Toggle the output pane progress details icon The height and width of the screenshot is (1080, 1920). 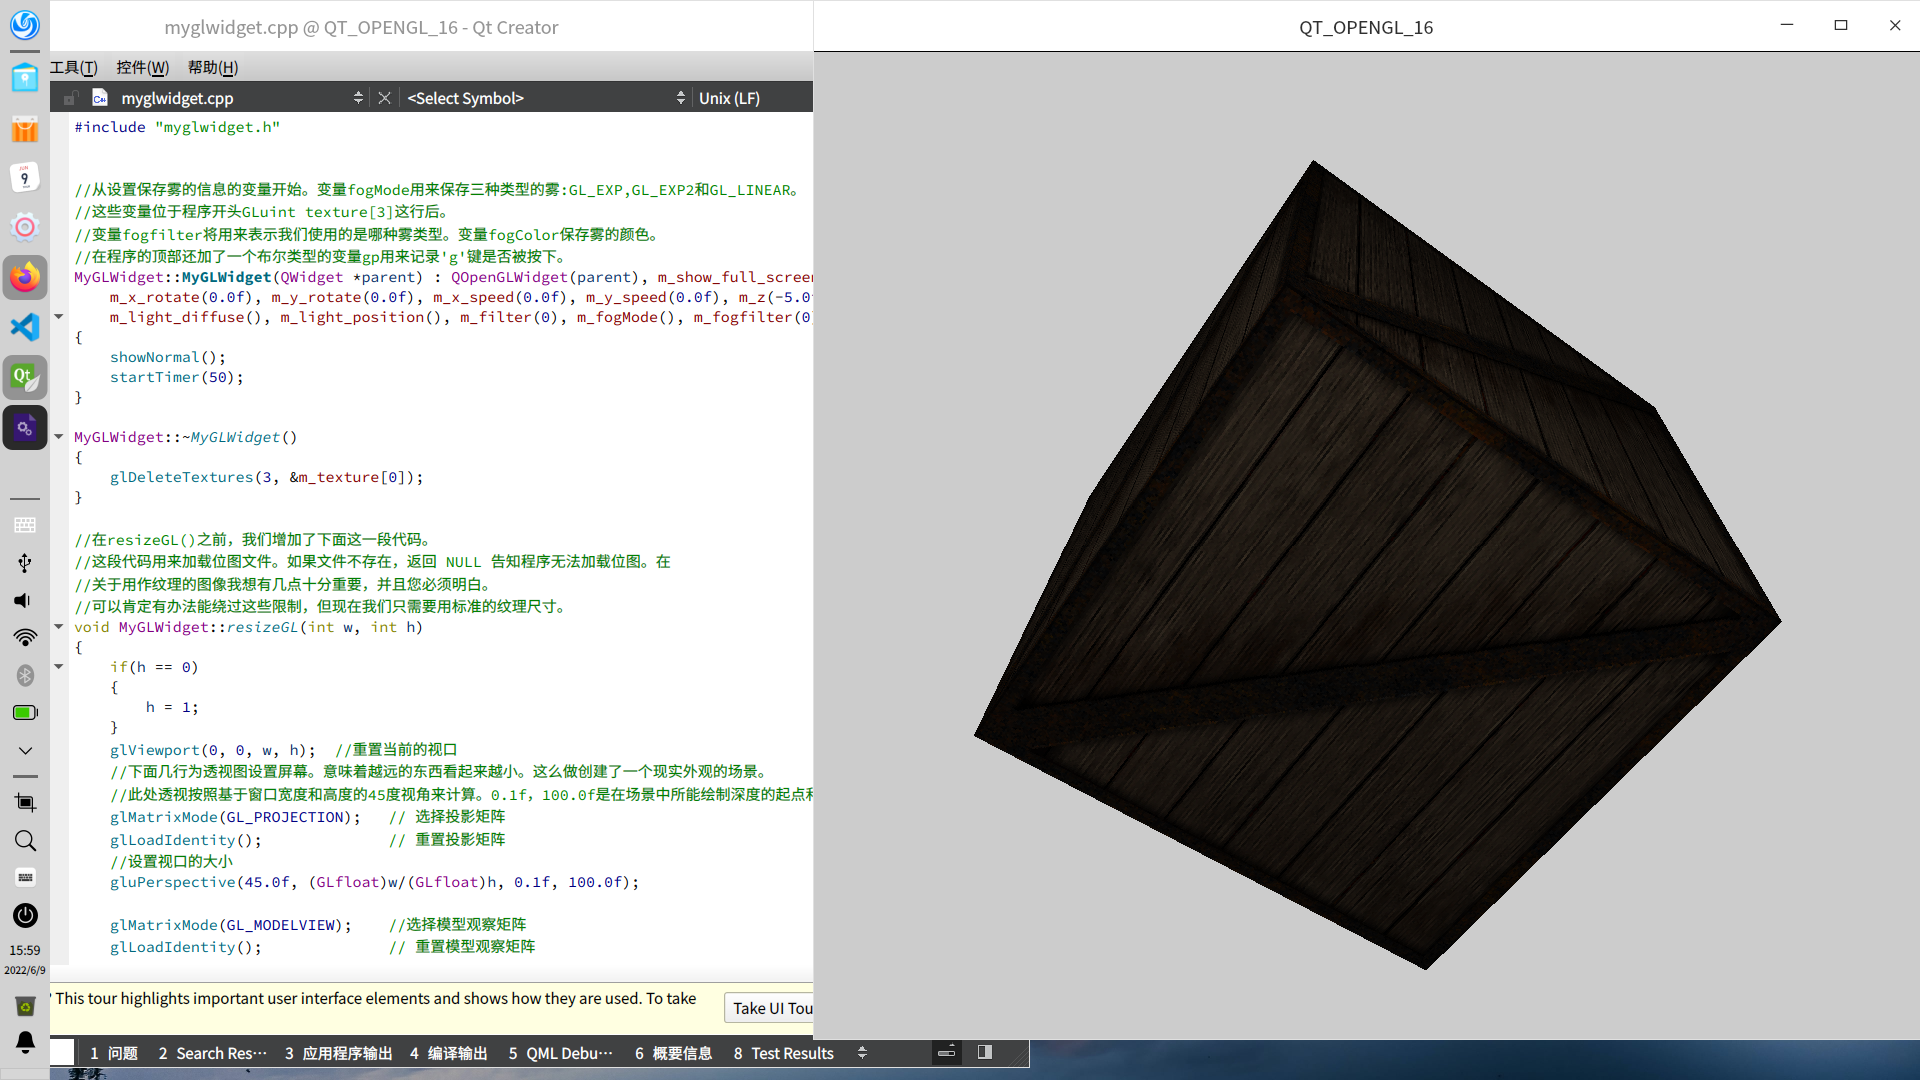946,1052
